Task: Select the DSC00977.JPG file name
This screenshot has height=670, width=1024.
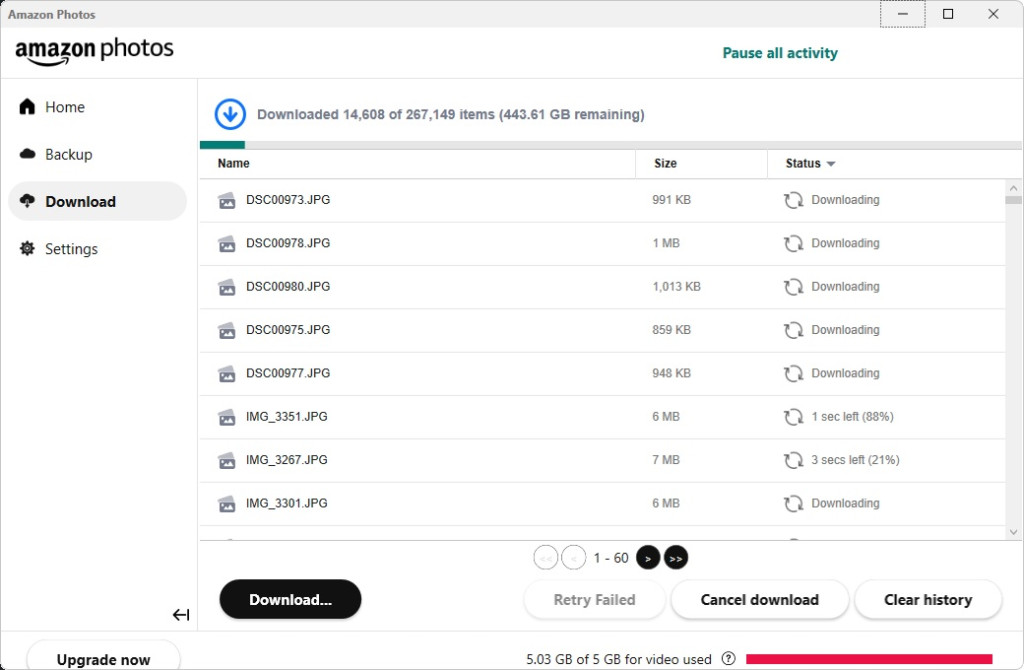Action: coord(288,373)
